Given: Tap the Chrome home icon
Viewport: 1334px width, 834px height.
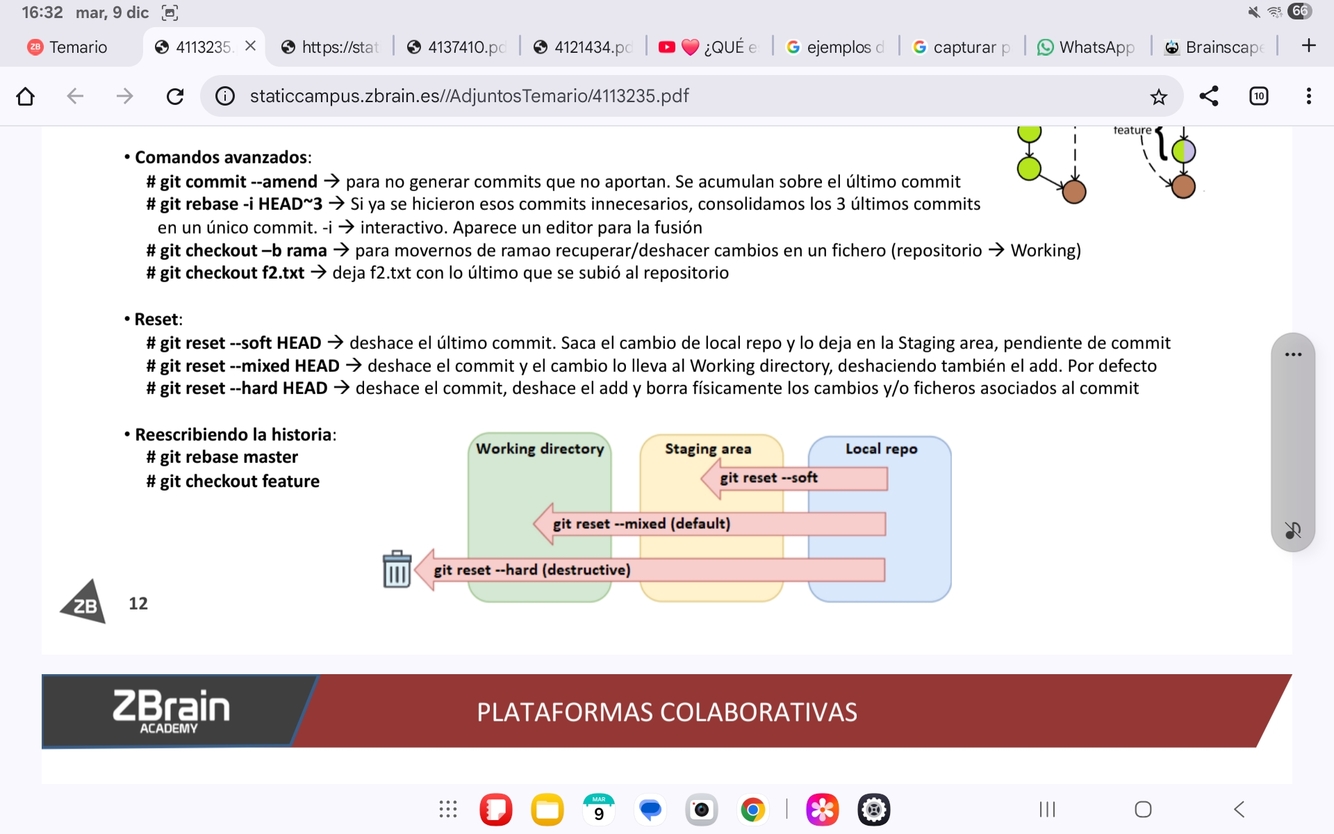Looking at the screenshot, I should pos(25,96).
